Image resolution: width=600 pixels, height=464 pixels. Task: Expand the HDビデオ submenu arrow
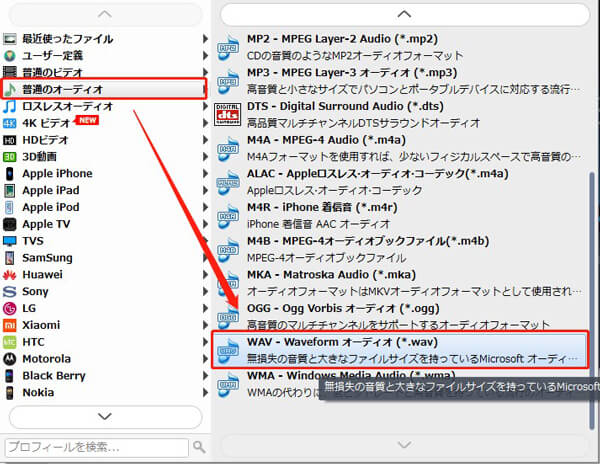(205, 140)
